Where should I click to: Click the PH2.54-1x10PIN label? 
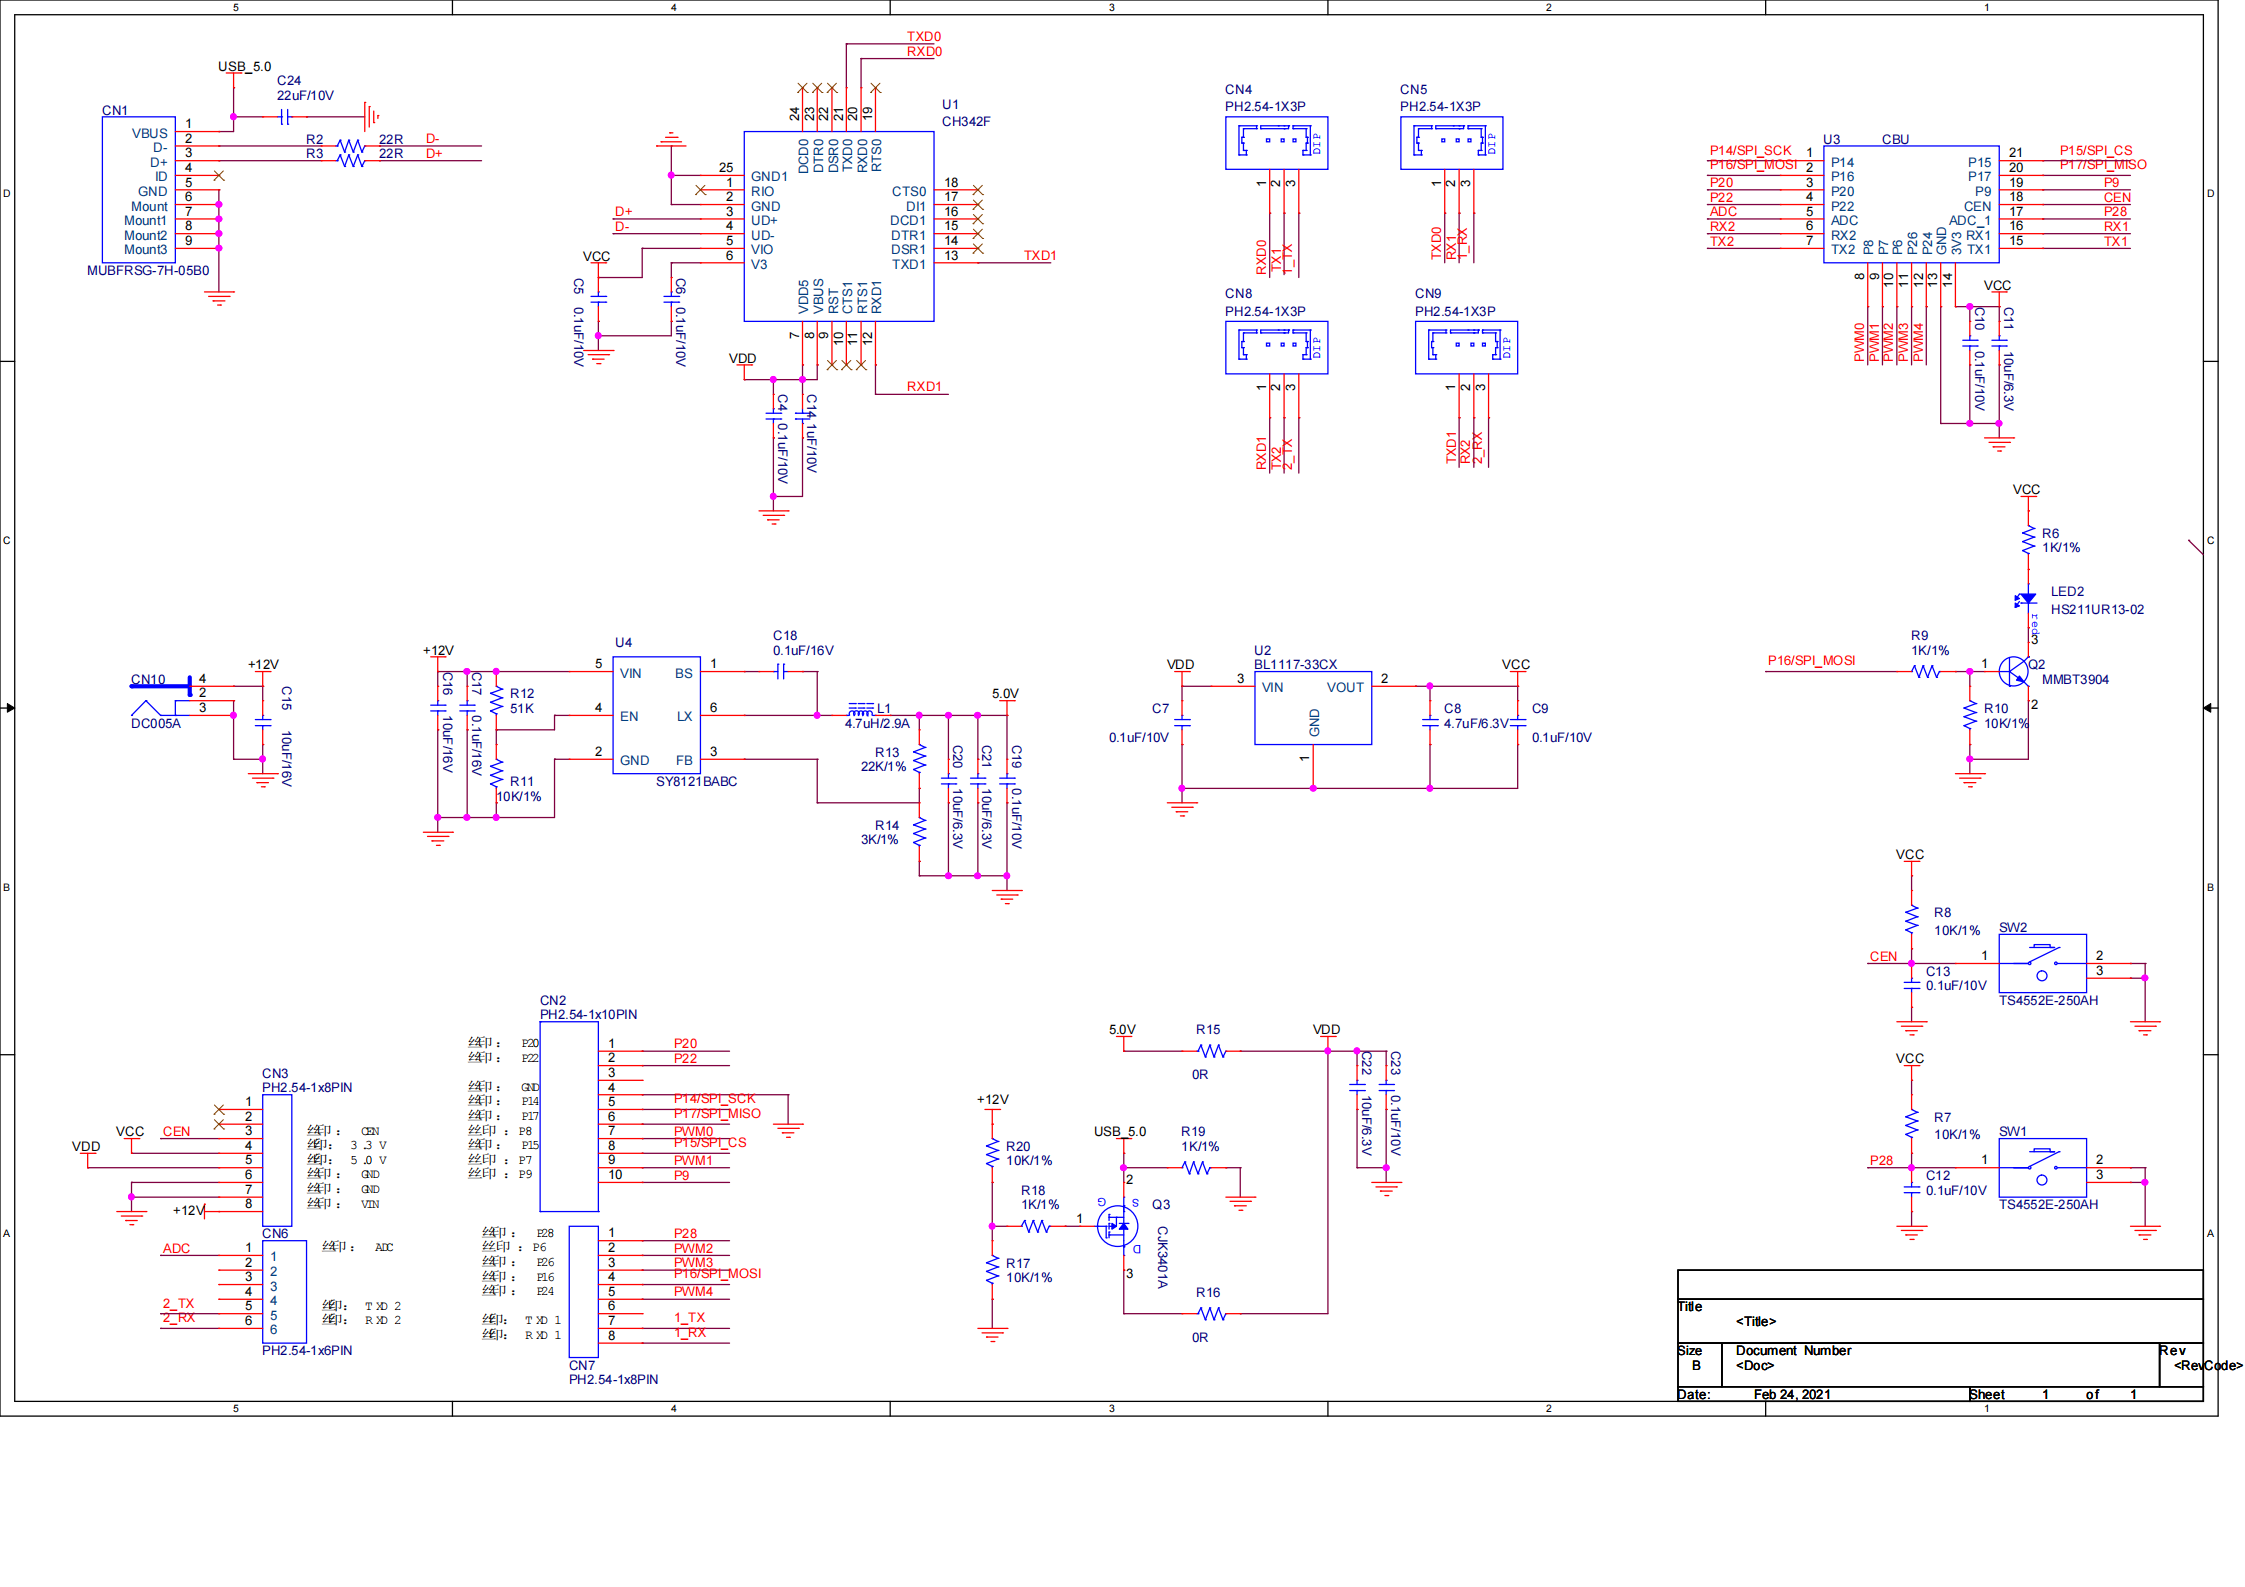pyautogui.click(x=588, y=1015)
